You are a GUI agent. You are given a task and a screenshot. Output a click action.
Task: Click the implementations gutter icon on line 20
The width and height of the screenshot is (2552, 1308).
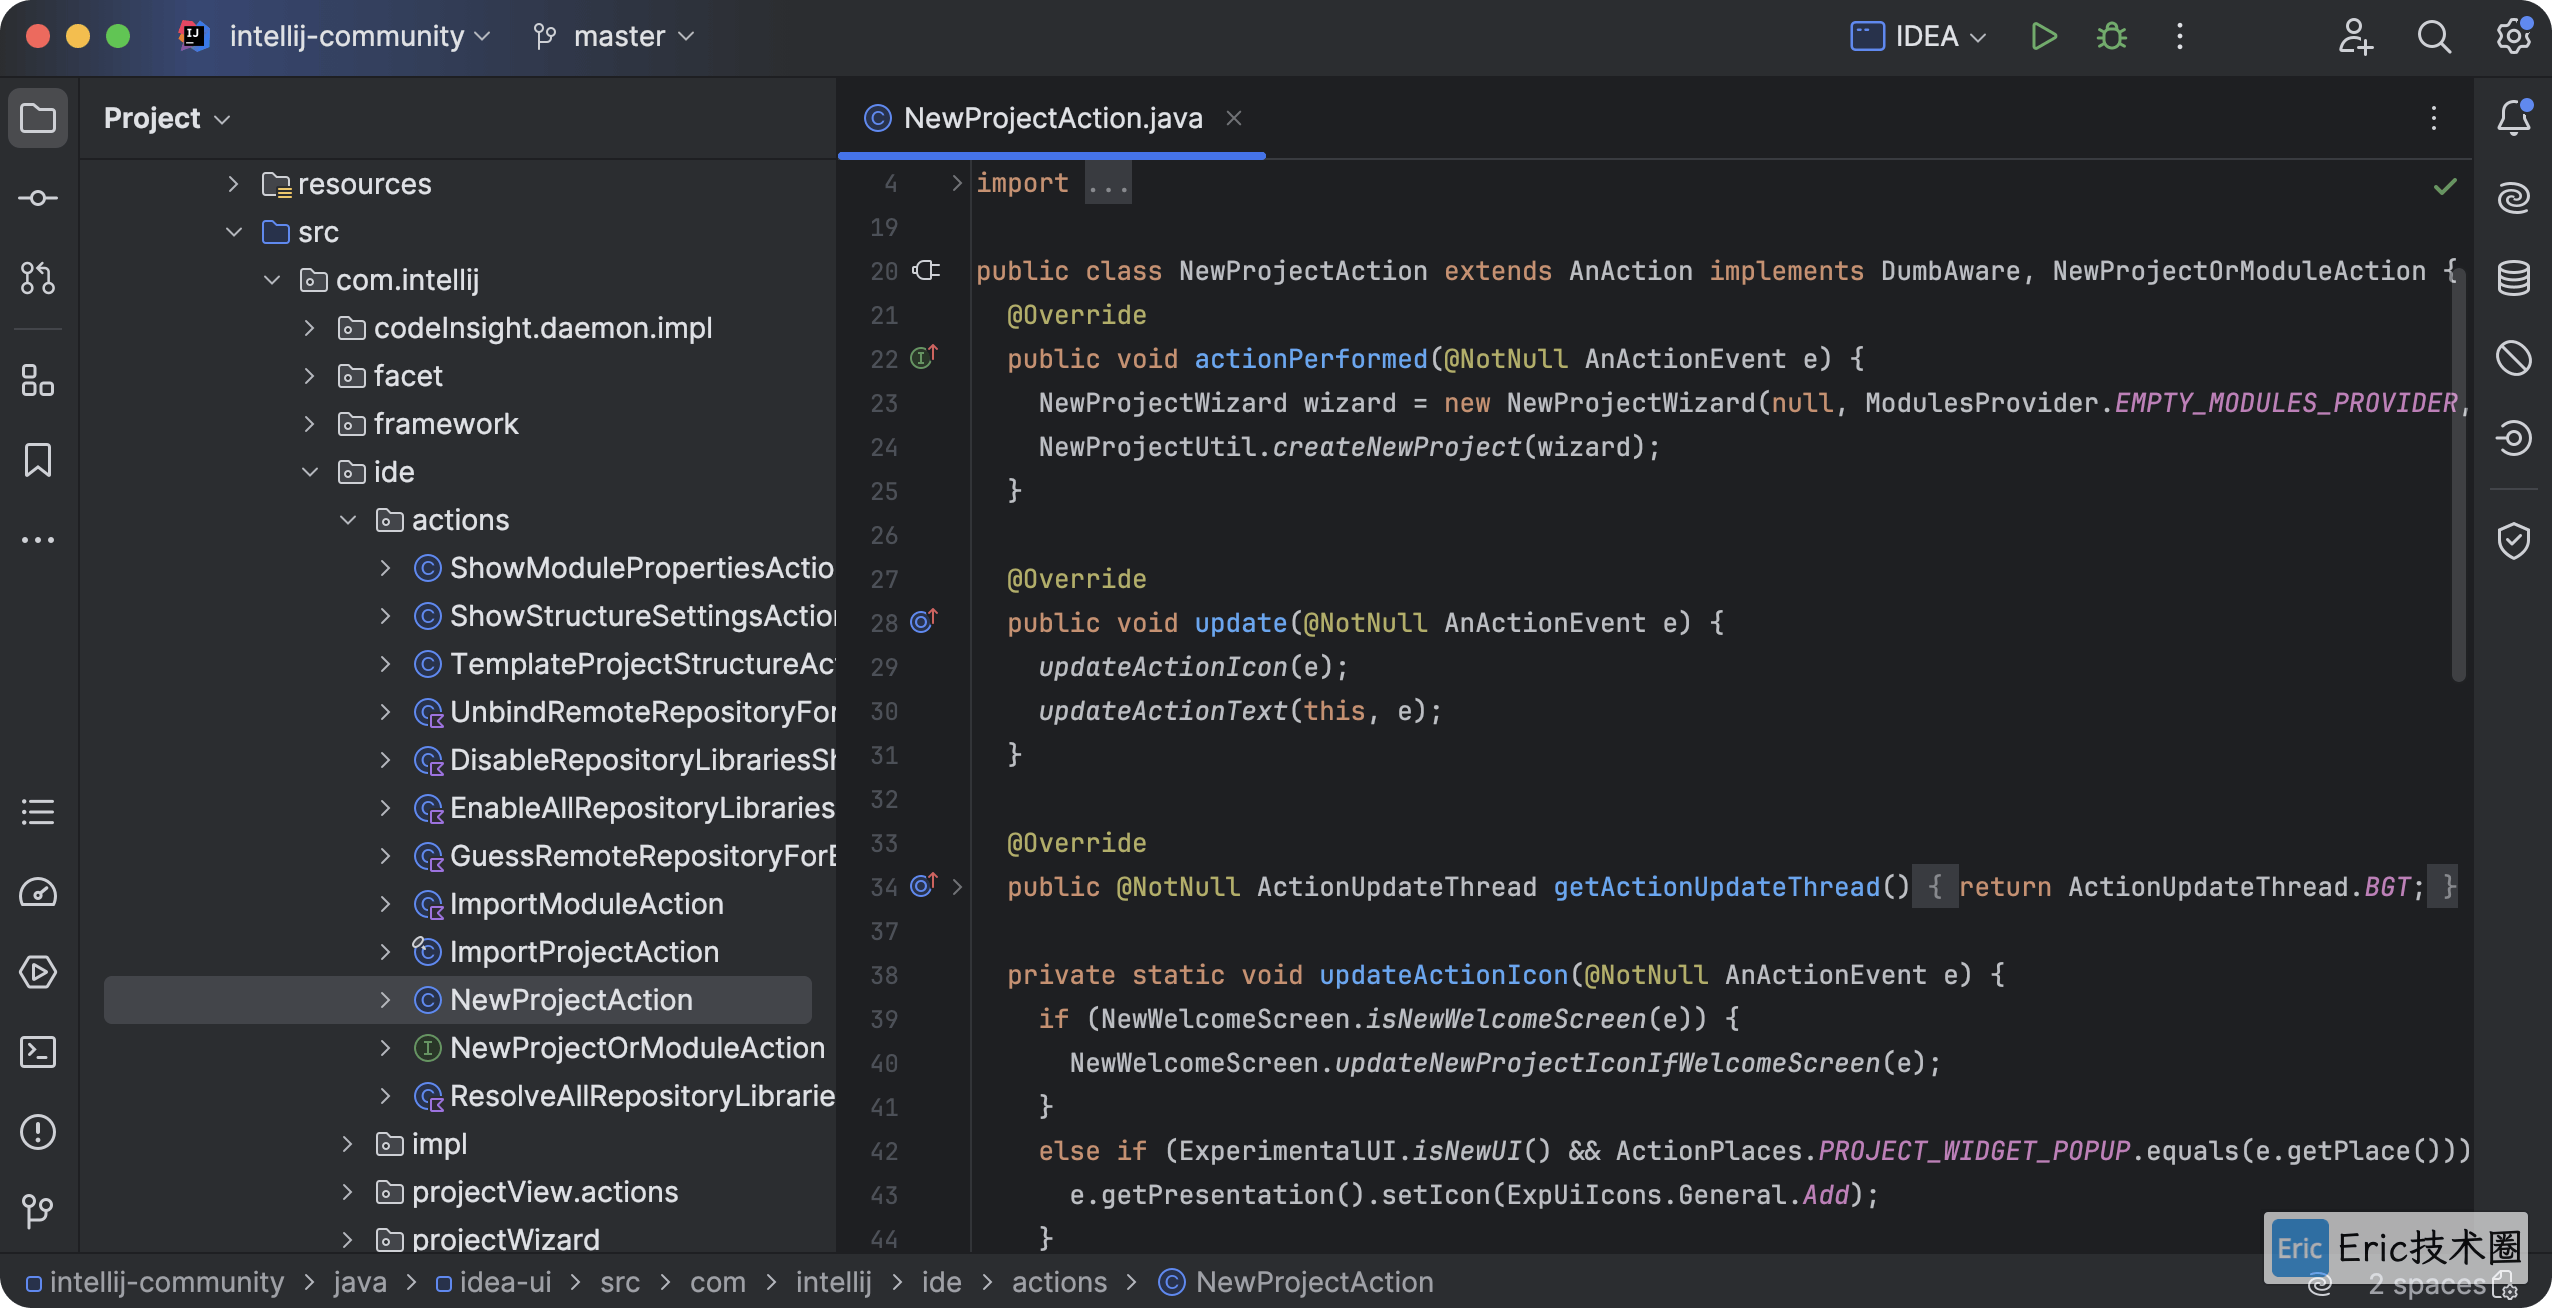(x=926, y=270)
